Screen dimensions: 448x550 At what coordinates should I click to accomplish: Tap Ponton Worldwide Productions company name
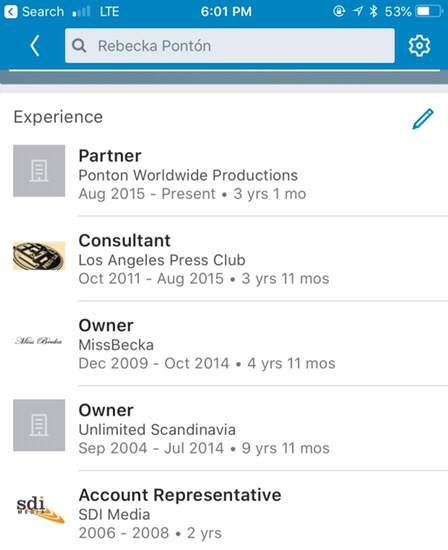click(188, 175)
